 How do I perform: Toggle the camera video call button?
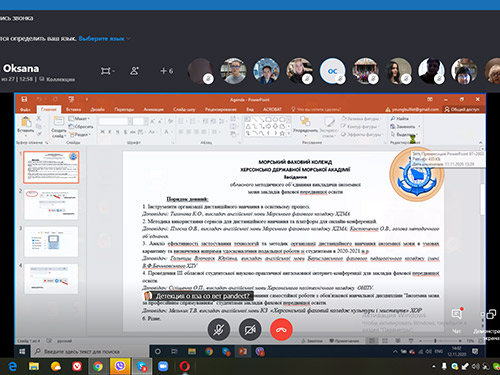tap(250, 330)
